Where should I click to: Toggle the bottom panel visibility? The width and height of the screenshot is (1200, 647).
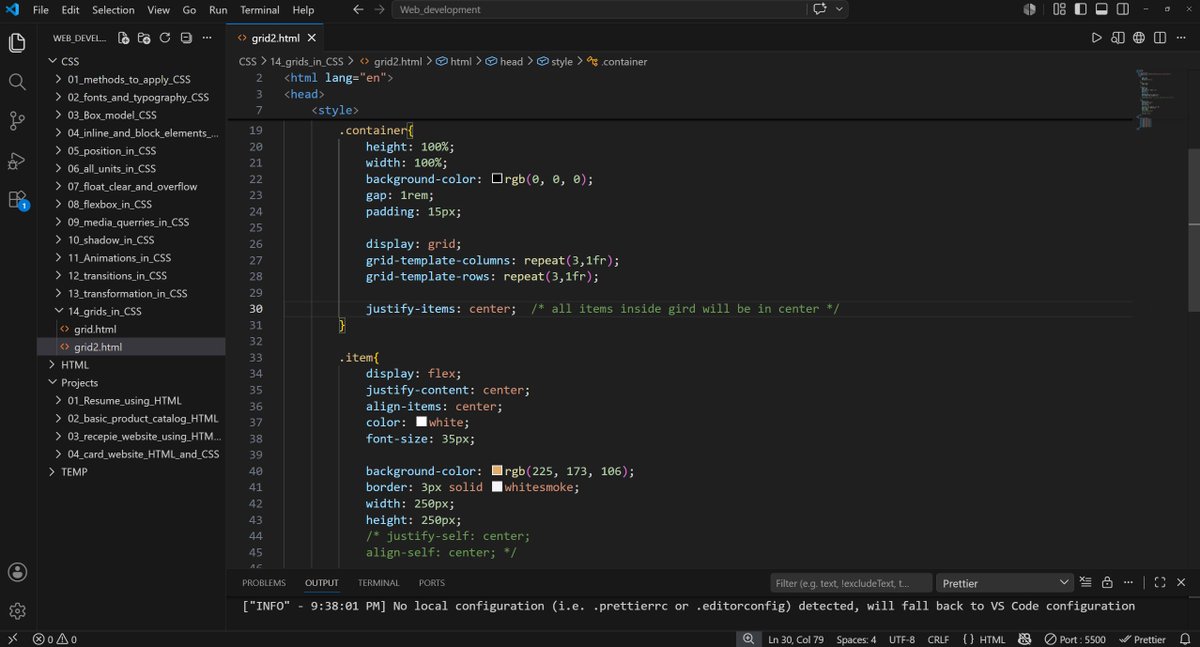click(1102, 9)
